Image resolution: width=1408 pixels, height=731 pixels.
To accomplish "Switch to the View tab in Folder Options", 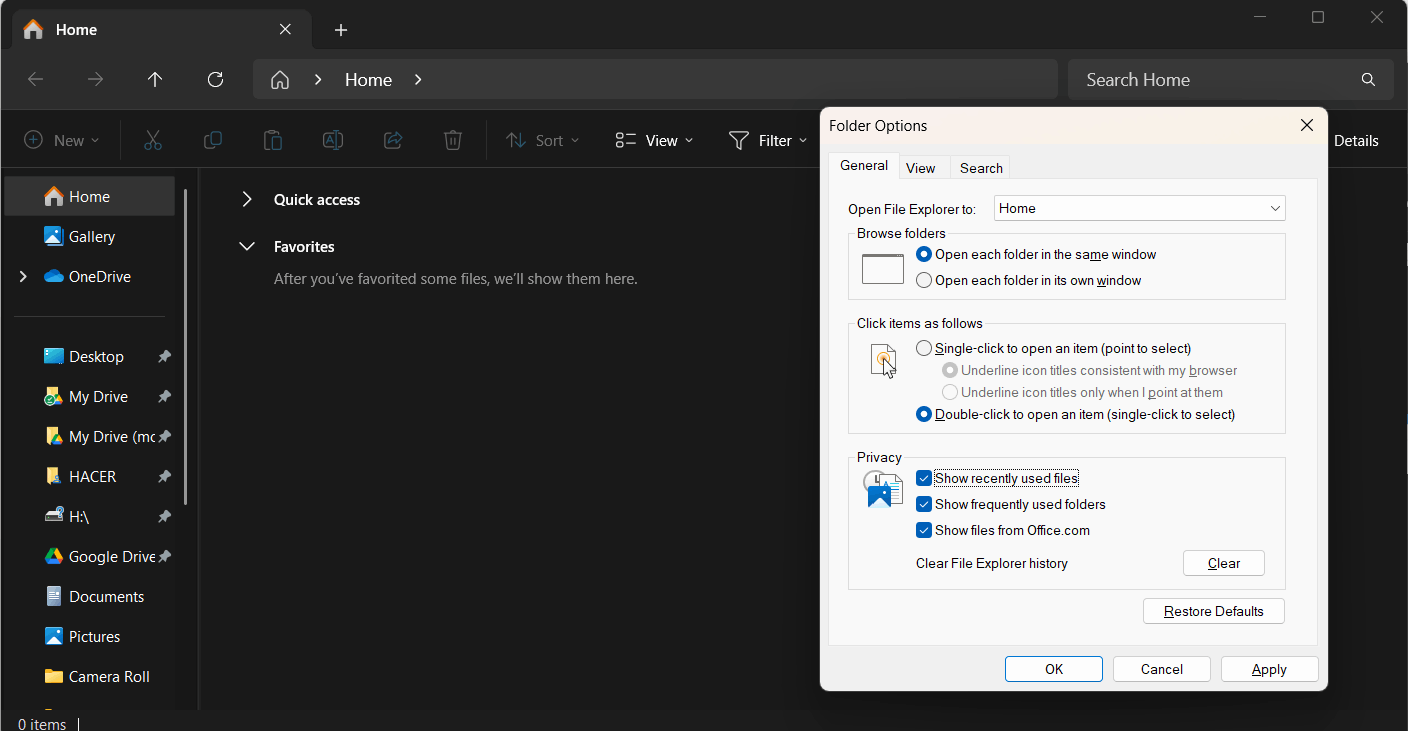I will click(x=922, y=167).
